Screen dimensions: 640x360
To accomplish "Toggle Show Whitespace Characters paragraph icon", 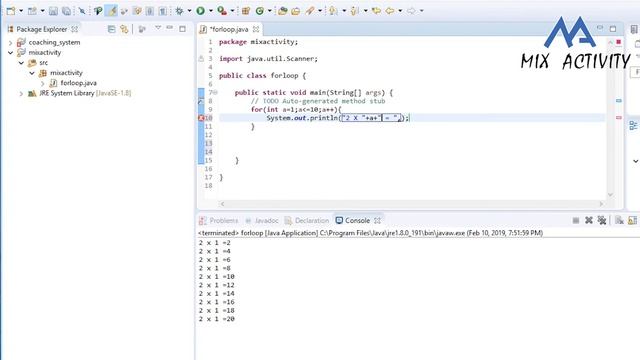I will point(162,11).
